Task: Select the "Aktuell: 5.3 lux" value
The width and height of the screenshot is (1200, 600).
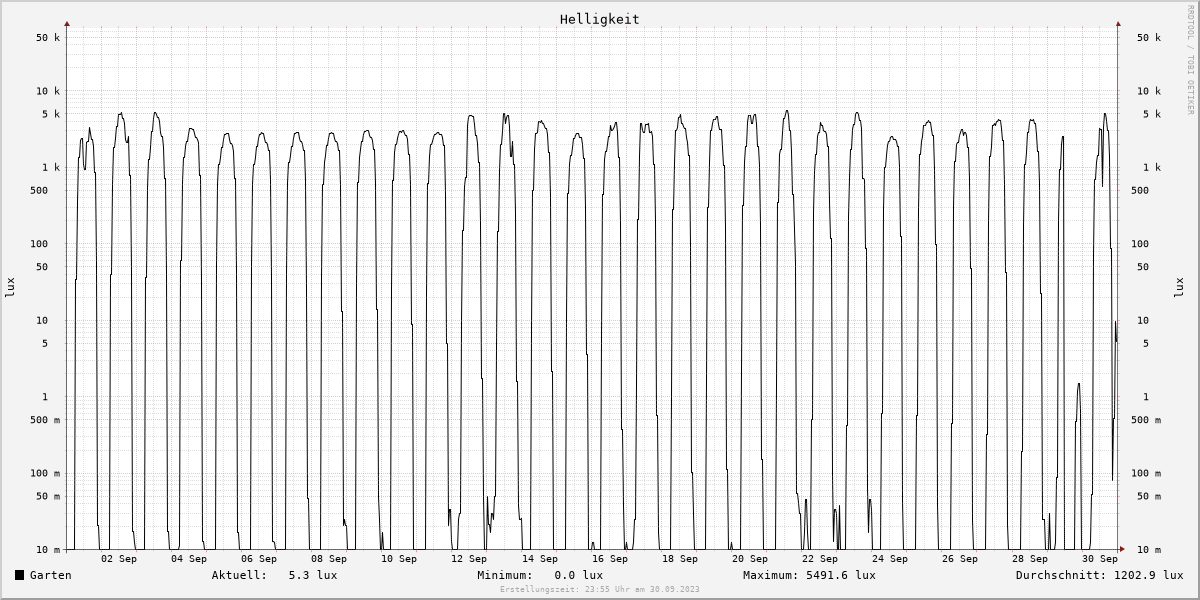Action: coord(275,575)
